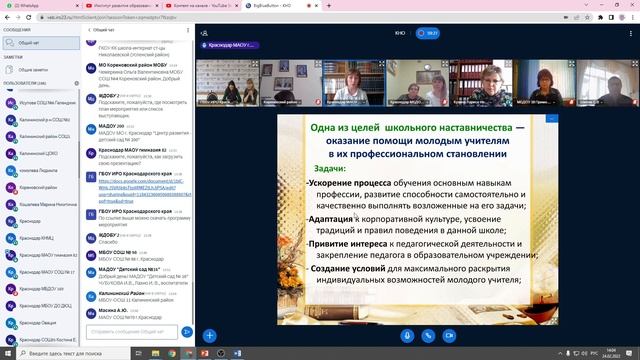Toggle the webcam share button

click(449, 336)
